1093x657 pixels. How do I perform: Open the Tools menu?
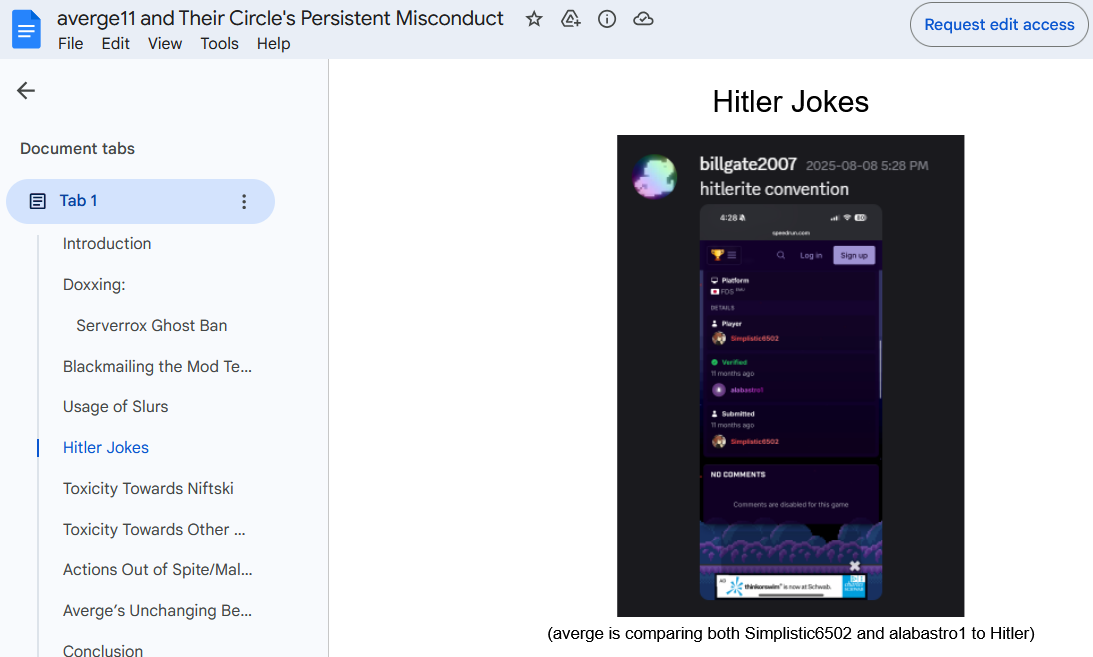(x=220, y=44)
